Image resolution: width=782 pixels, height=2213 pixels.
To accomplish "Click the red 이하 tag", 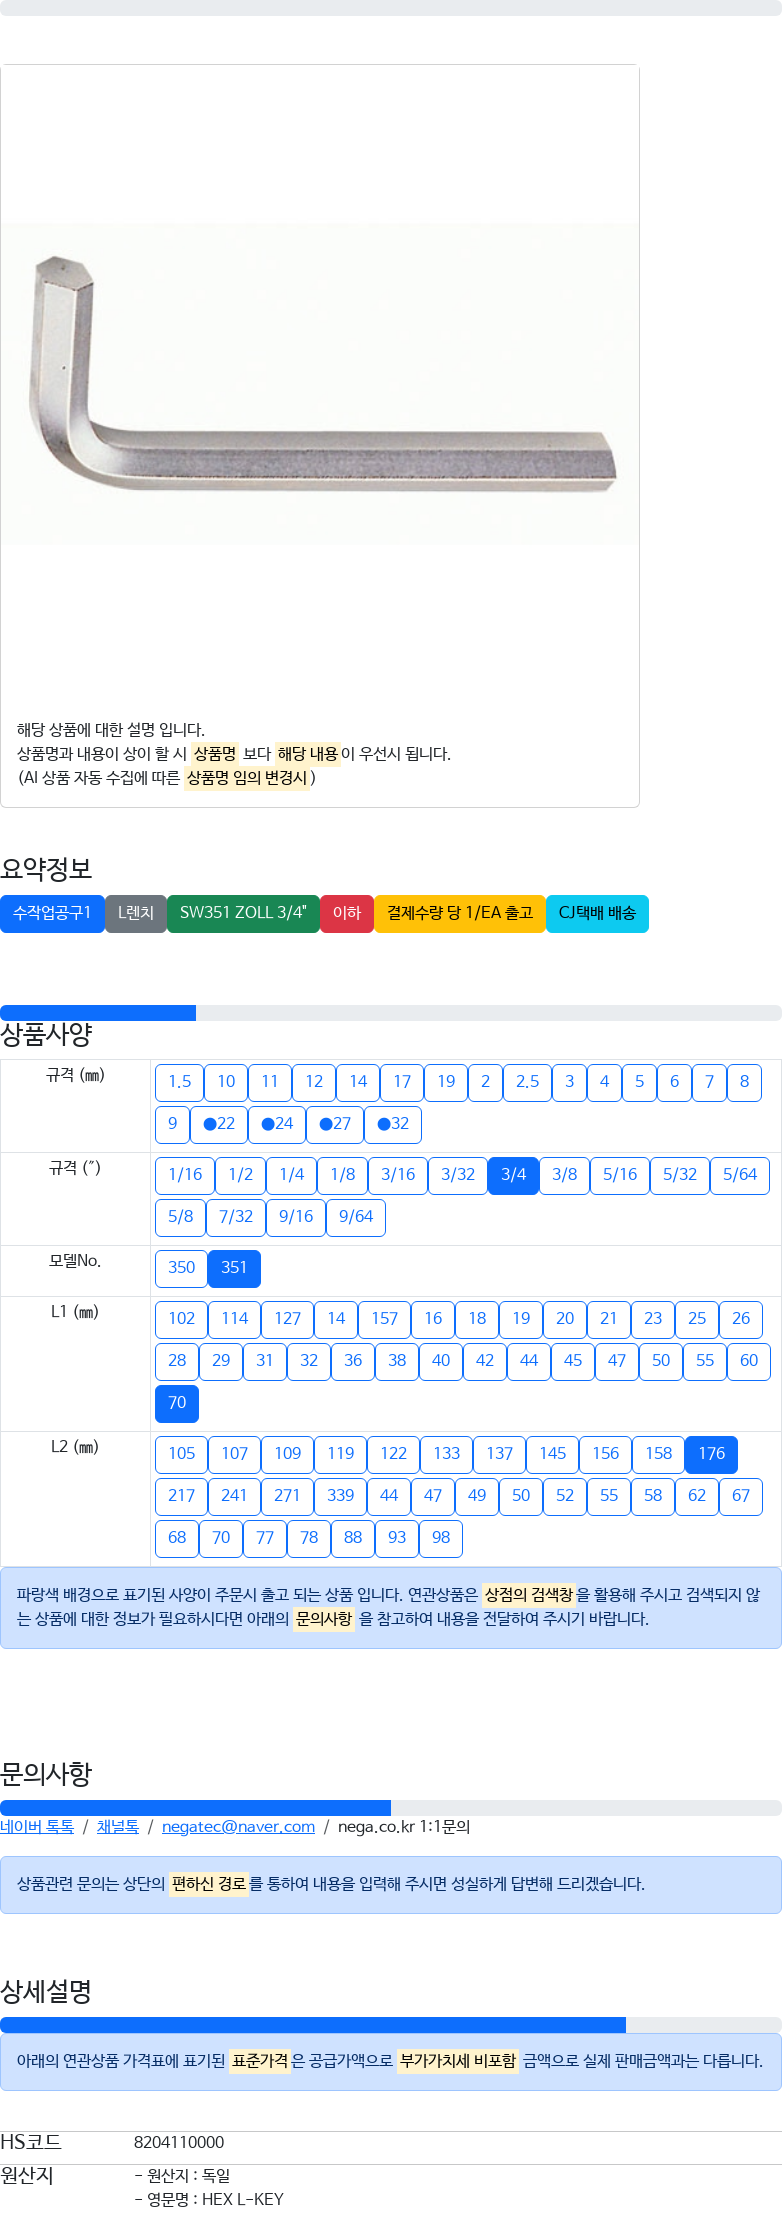I will click(x=347, y=913).
